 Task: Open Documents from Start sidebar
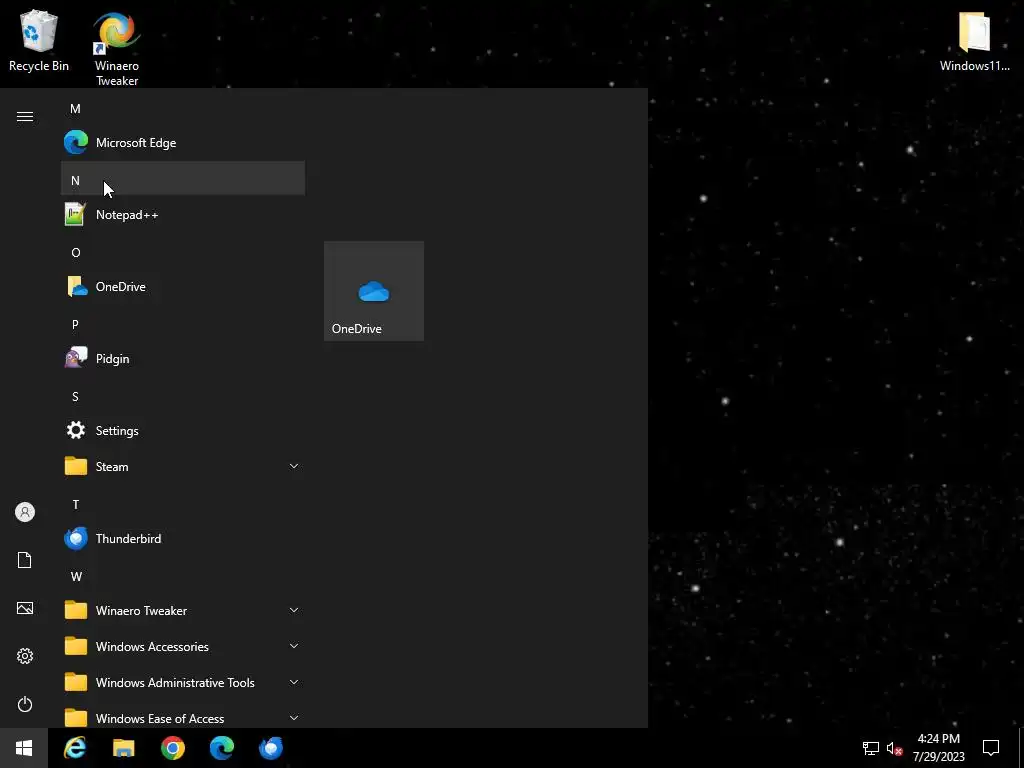point(25,560)
